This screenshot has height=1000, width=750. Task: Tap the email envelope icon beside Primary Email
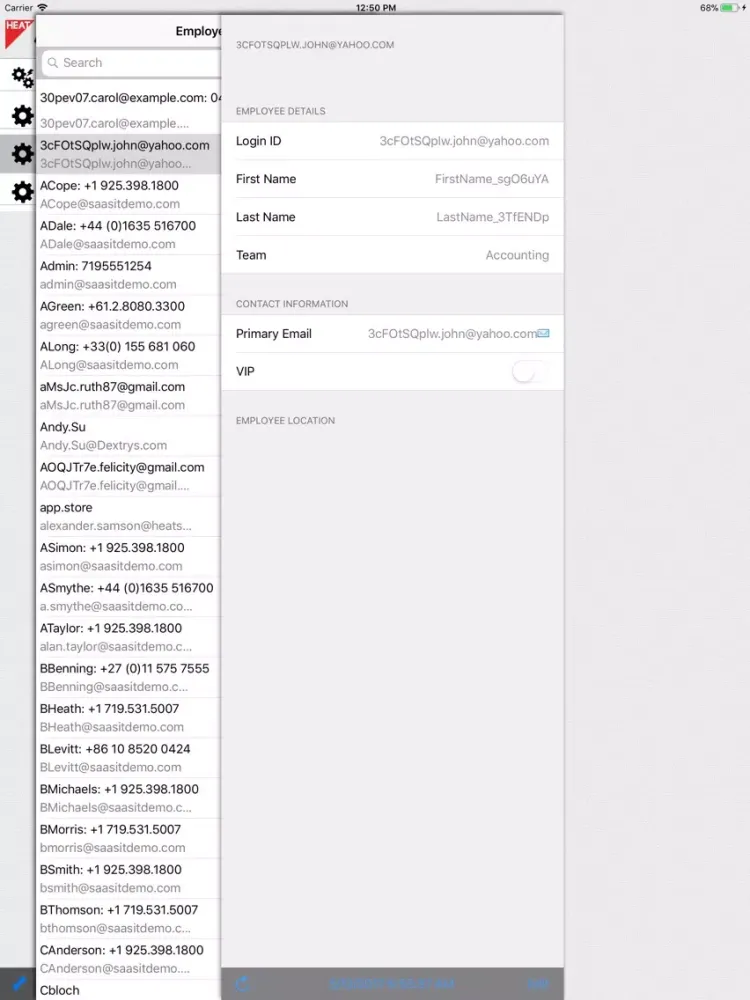point(543,333)
